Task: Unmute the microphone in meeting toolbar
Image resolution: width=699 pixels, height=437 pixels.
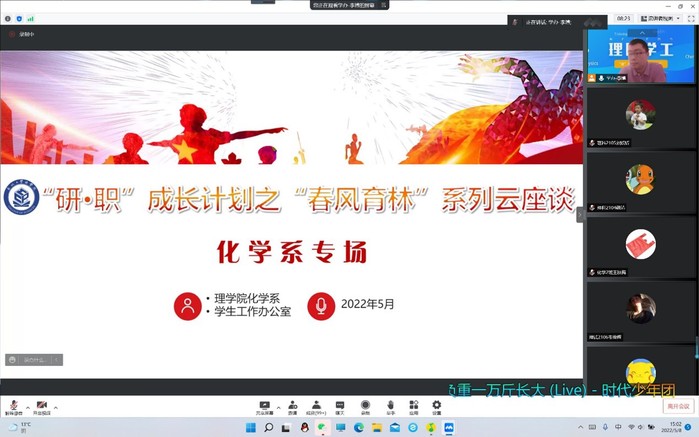Action: pyautogui.click(x=14, y=406)
